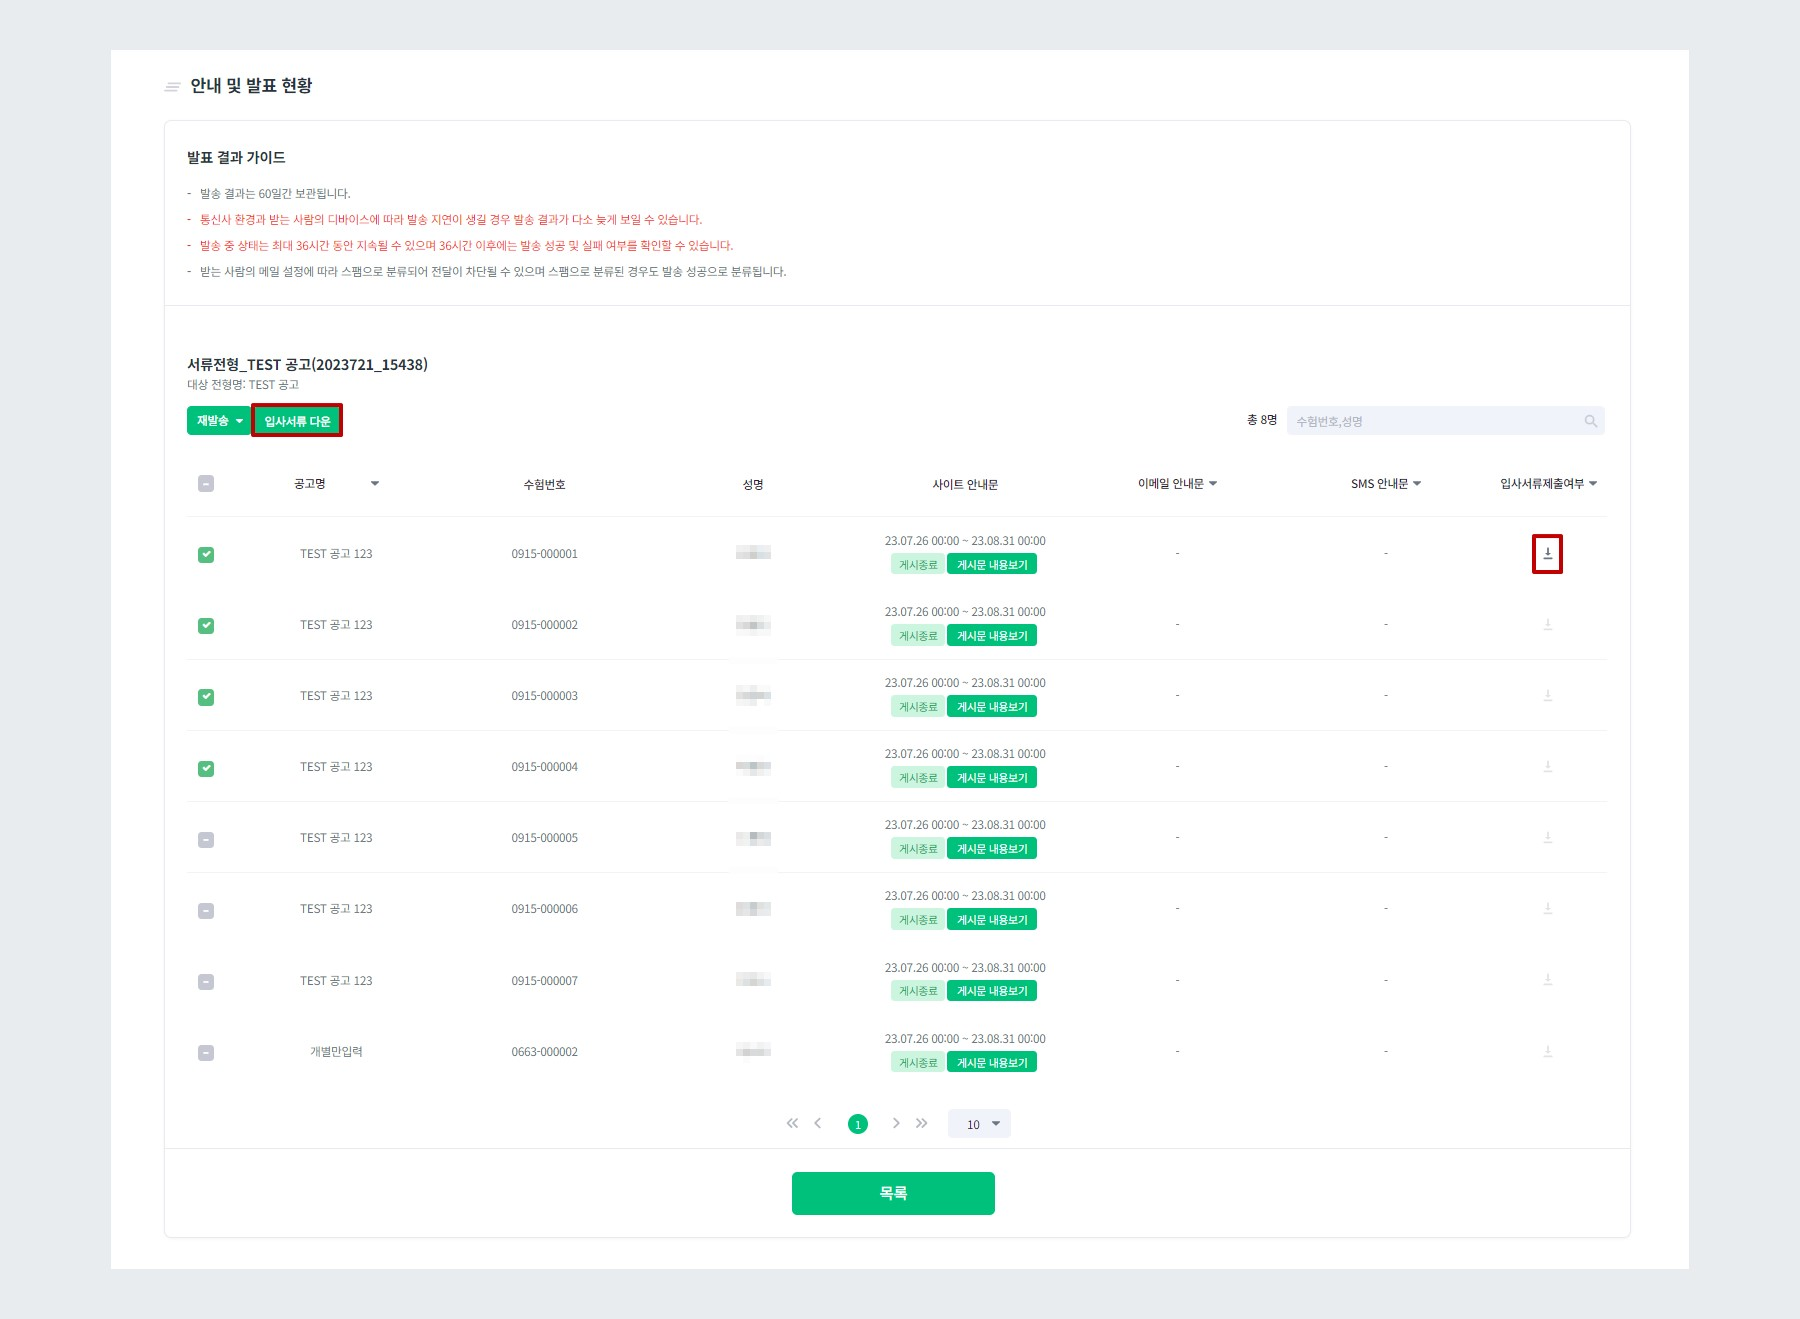Uncheck the row for 0915-000004

point(206,769)
